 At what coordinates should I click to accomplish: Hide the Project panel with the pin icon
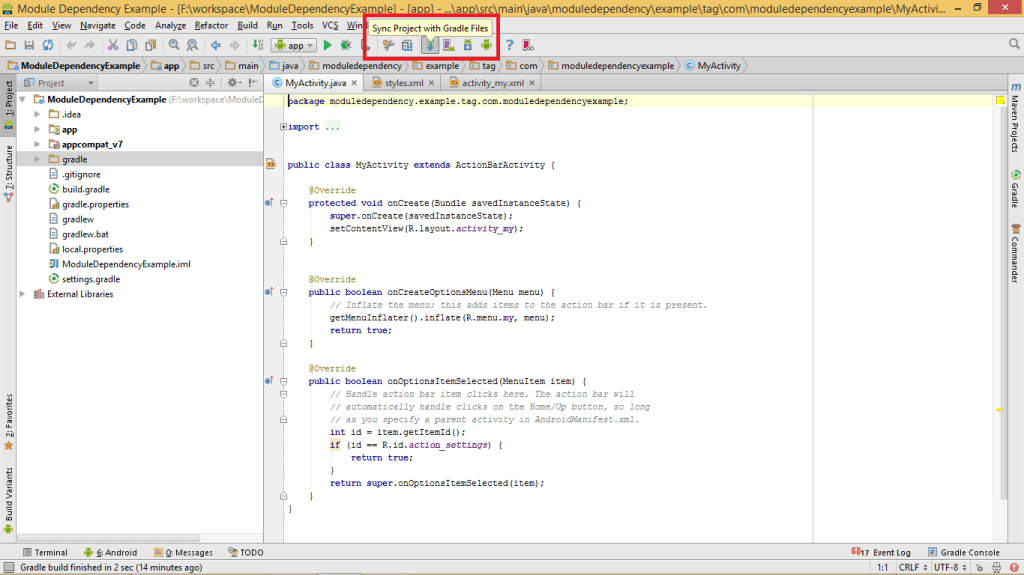[x=253, y=83]
